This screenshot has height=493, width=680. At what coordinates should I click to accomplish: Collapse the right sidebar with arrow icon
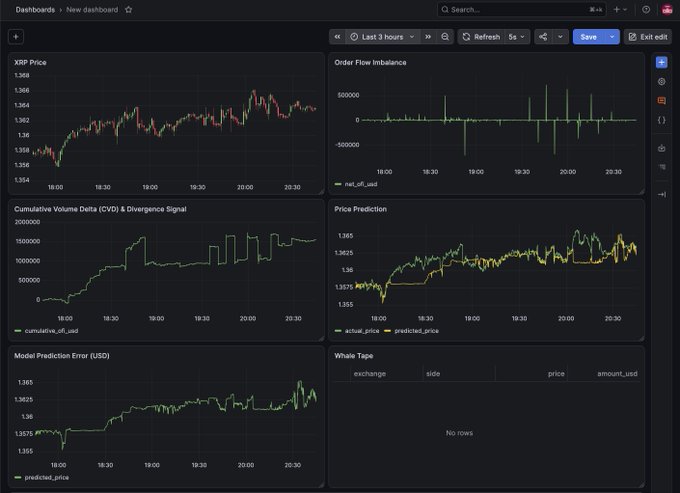pyautogui.click(x=661, y=195)
